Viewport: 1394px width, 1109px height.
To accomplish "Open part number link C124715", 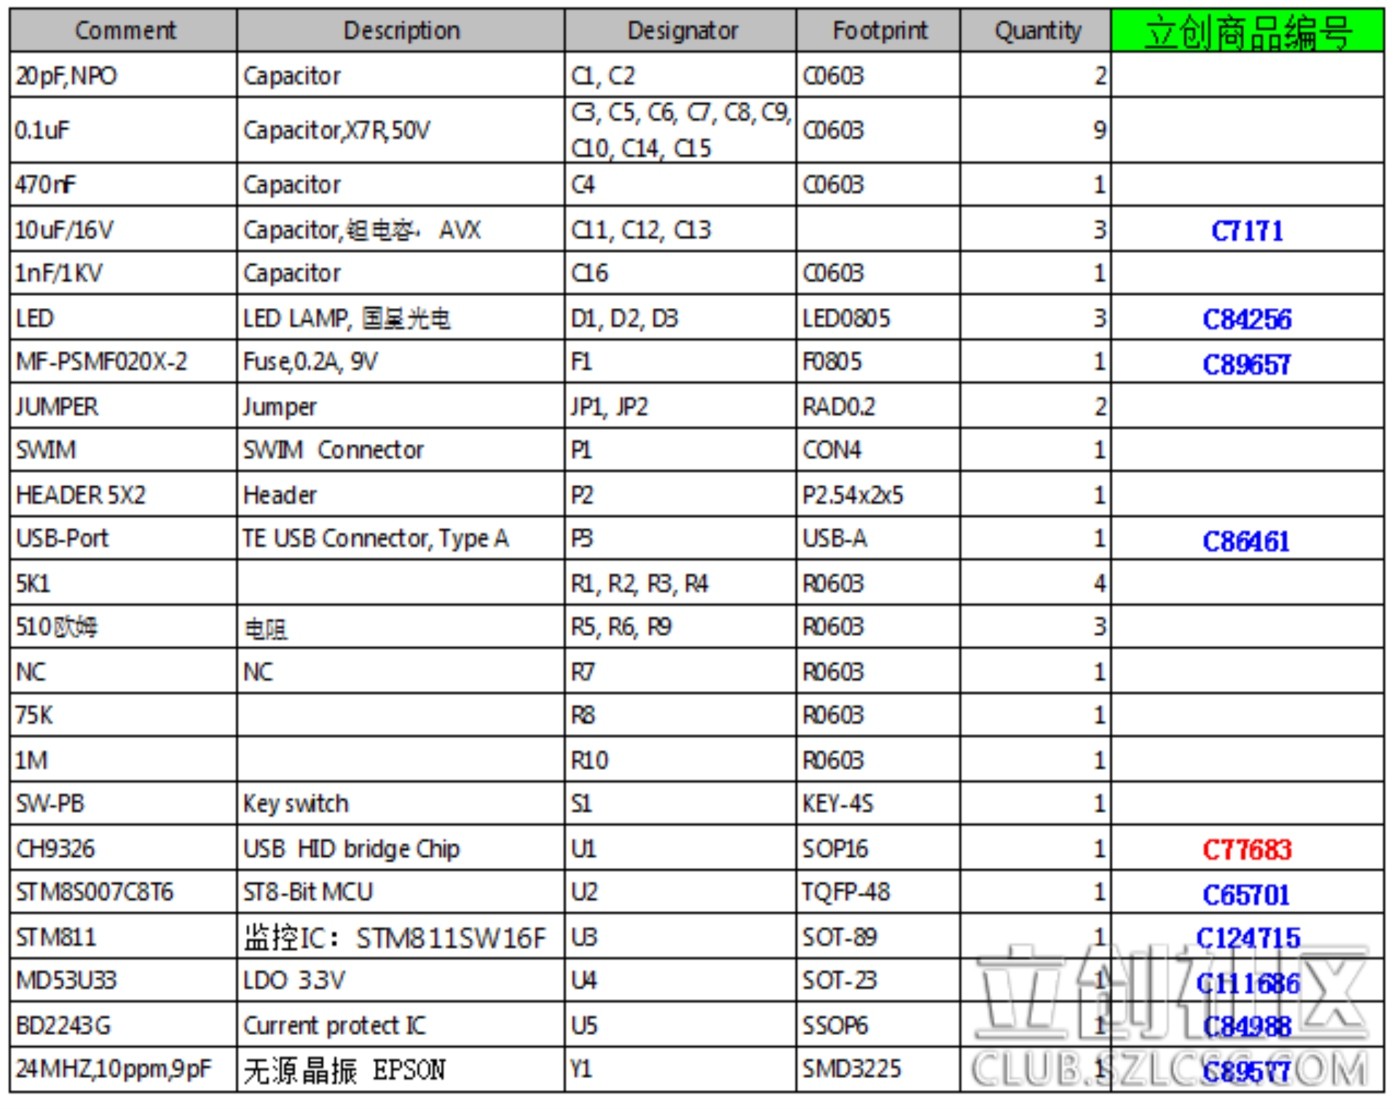I will pos(1248,938).
